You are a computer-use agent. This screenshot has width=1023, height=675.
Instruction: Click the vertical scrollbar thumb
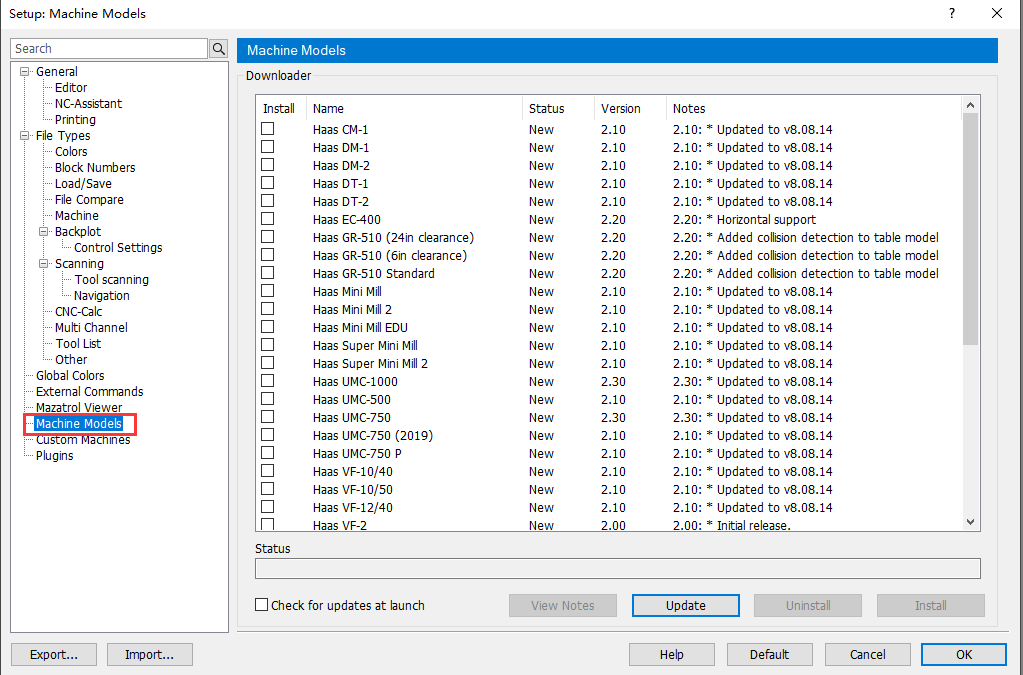coord(970,229)
